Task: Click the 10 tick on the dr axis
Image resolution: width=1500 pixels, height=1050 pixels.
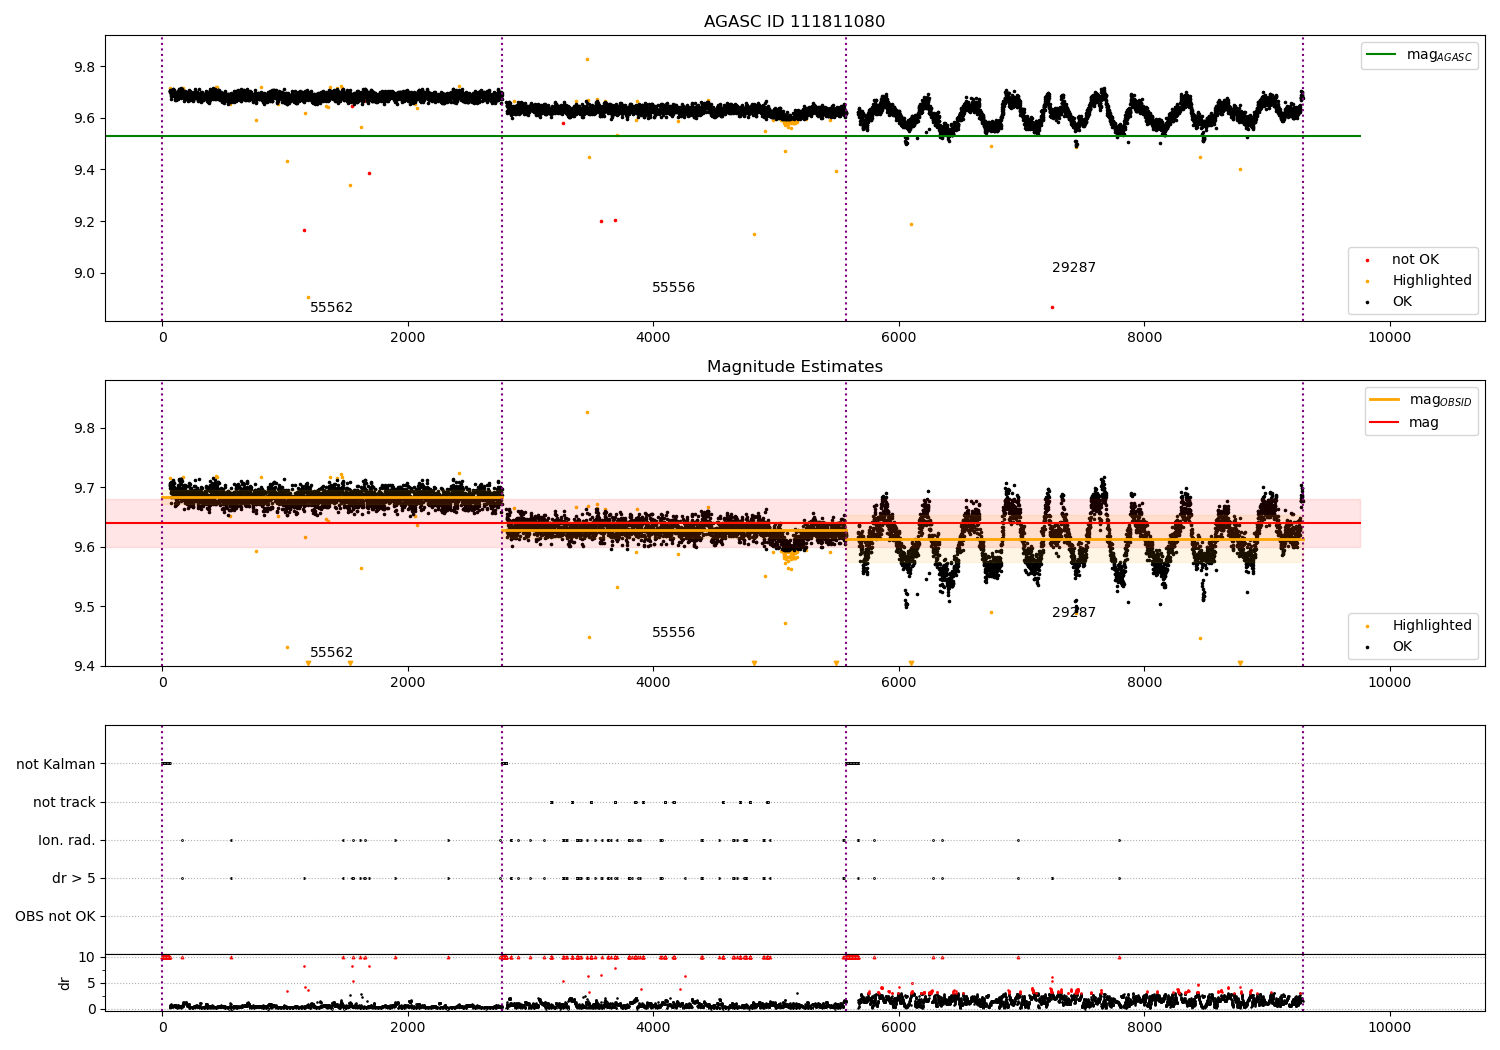Action: click(87, 957)
